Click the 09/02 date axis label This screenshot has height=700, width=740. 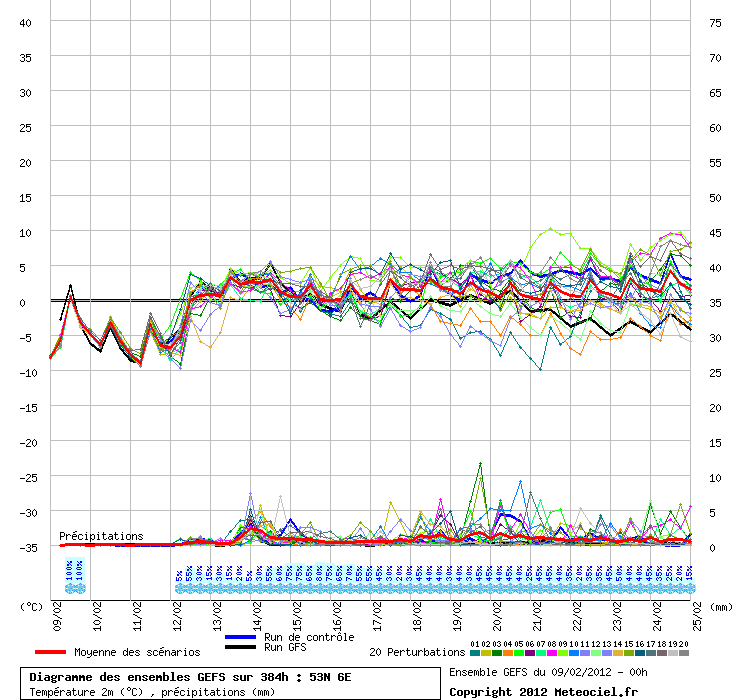pyautogui.click(x=57, y=616)
